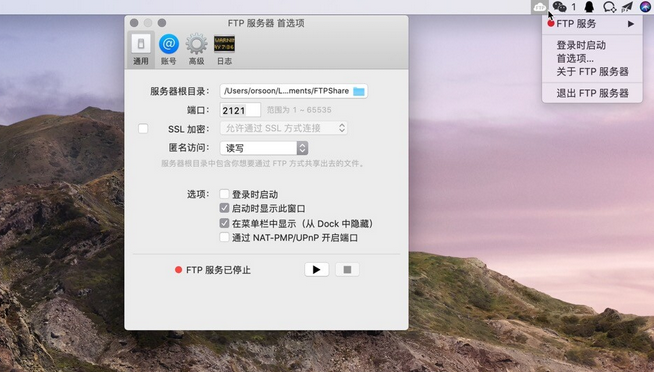Uncheck 在菜单栏中显示 option
This screenshot has height=372, width=654.
[x=224, y=223]
